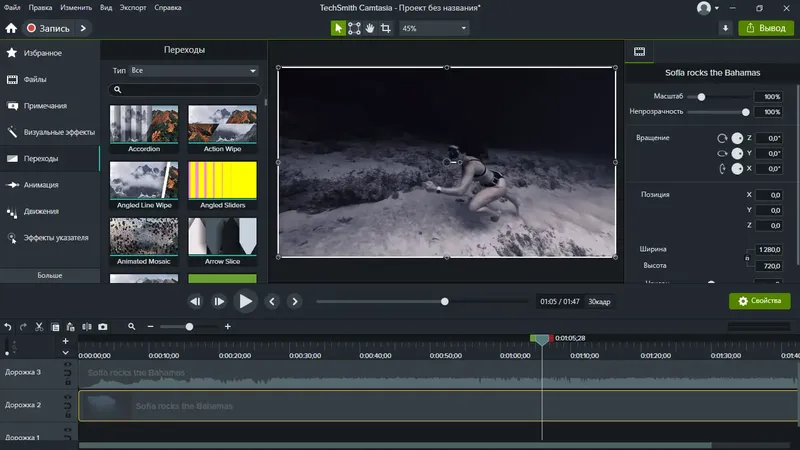Click the Home icon at top left

[11, 28]
